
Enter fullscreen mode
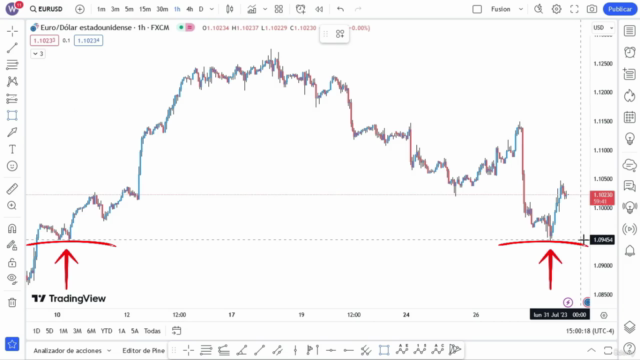[574, 9]
